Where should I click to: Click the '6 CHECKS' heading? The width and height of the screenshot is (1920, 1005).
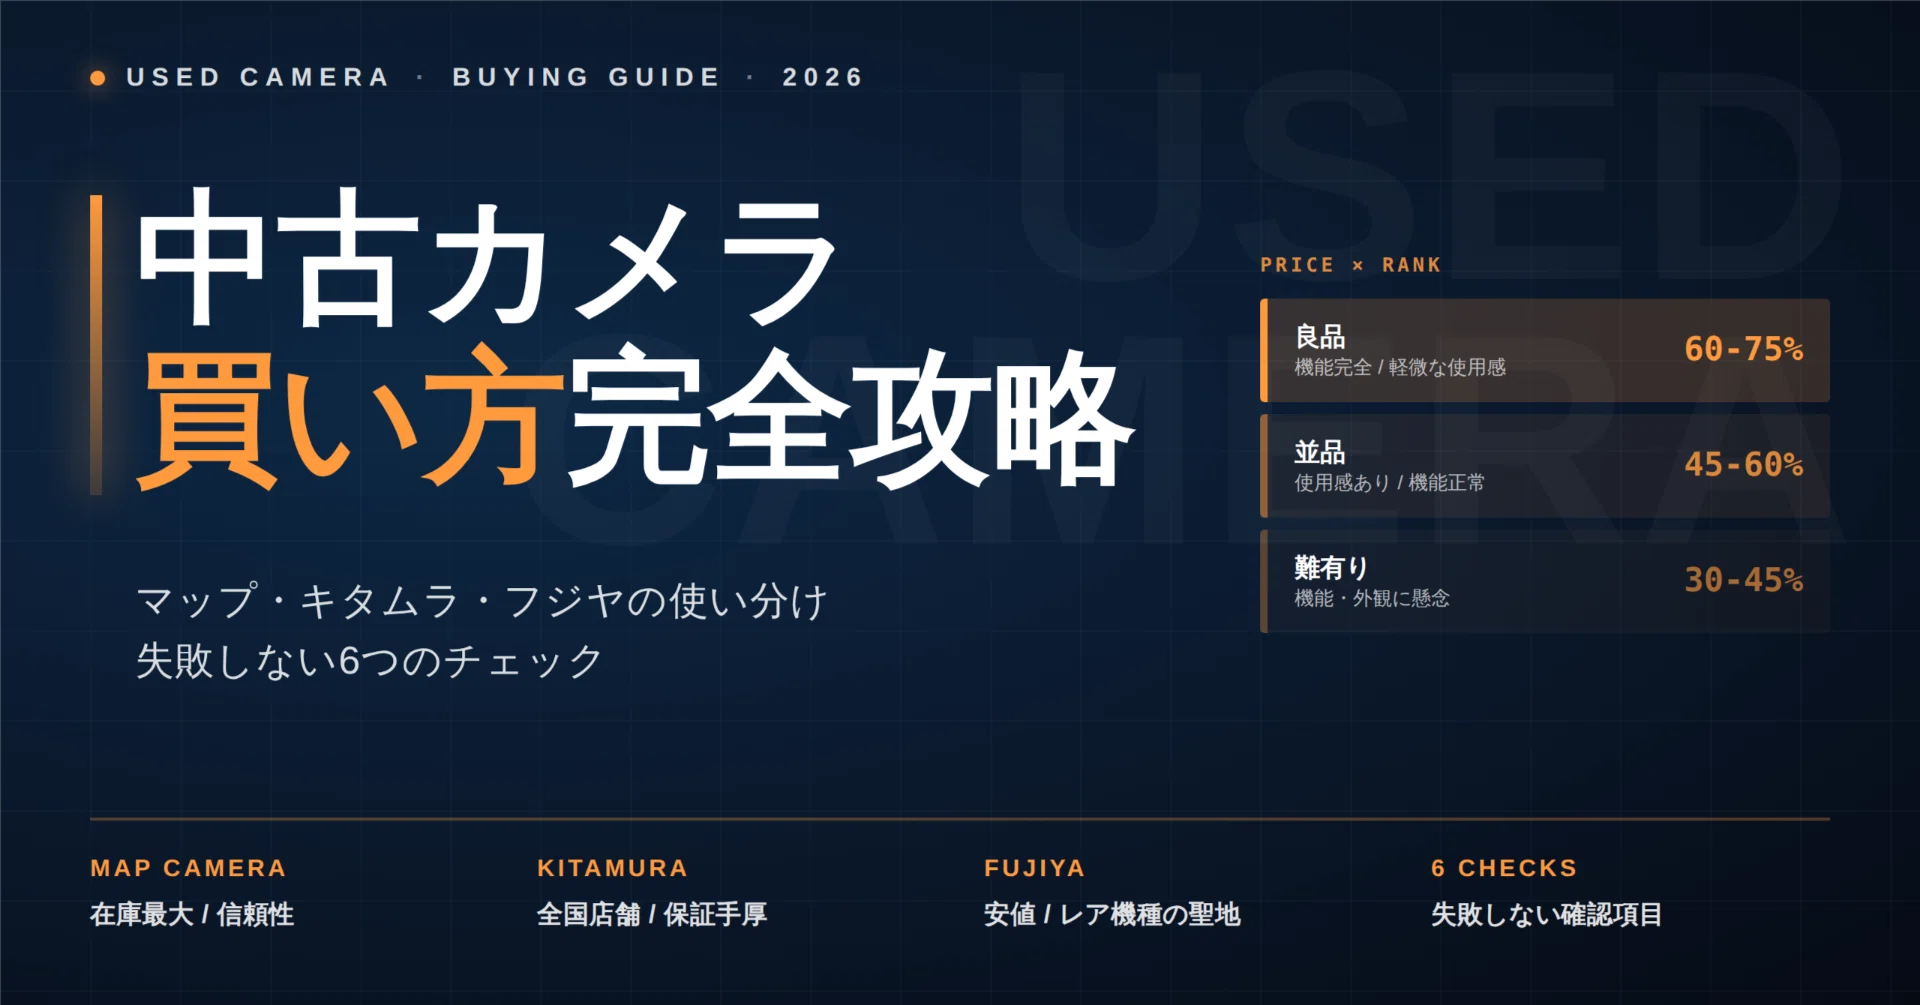[x=1504, y=868]
